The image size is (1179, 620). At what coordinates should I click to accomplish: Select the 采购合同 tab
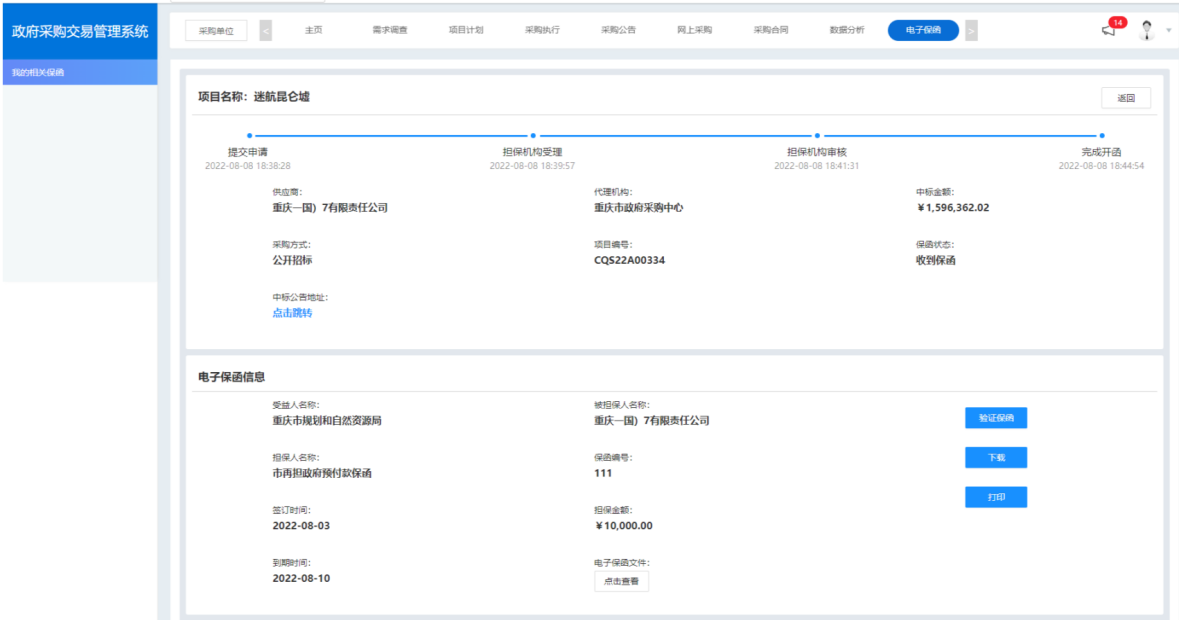point(770,30)
